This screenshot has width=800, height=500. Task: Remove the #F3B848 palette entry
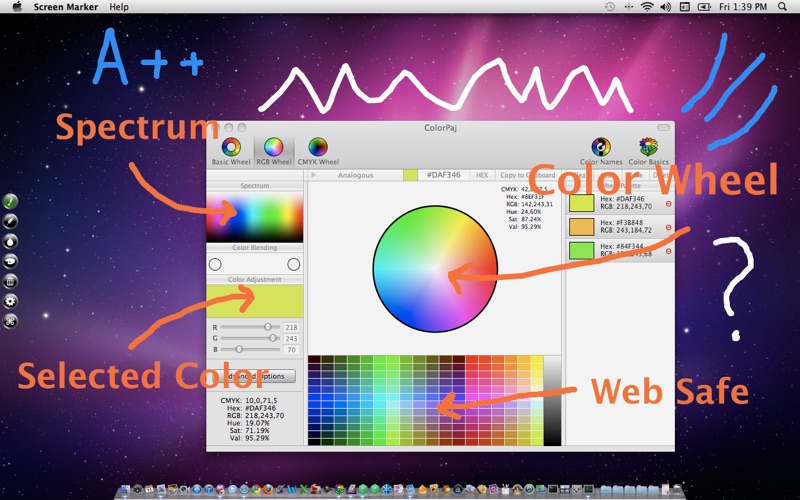click(x=668, y=228)
